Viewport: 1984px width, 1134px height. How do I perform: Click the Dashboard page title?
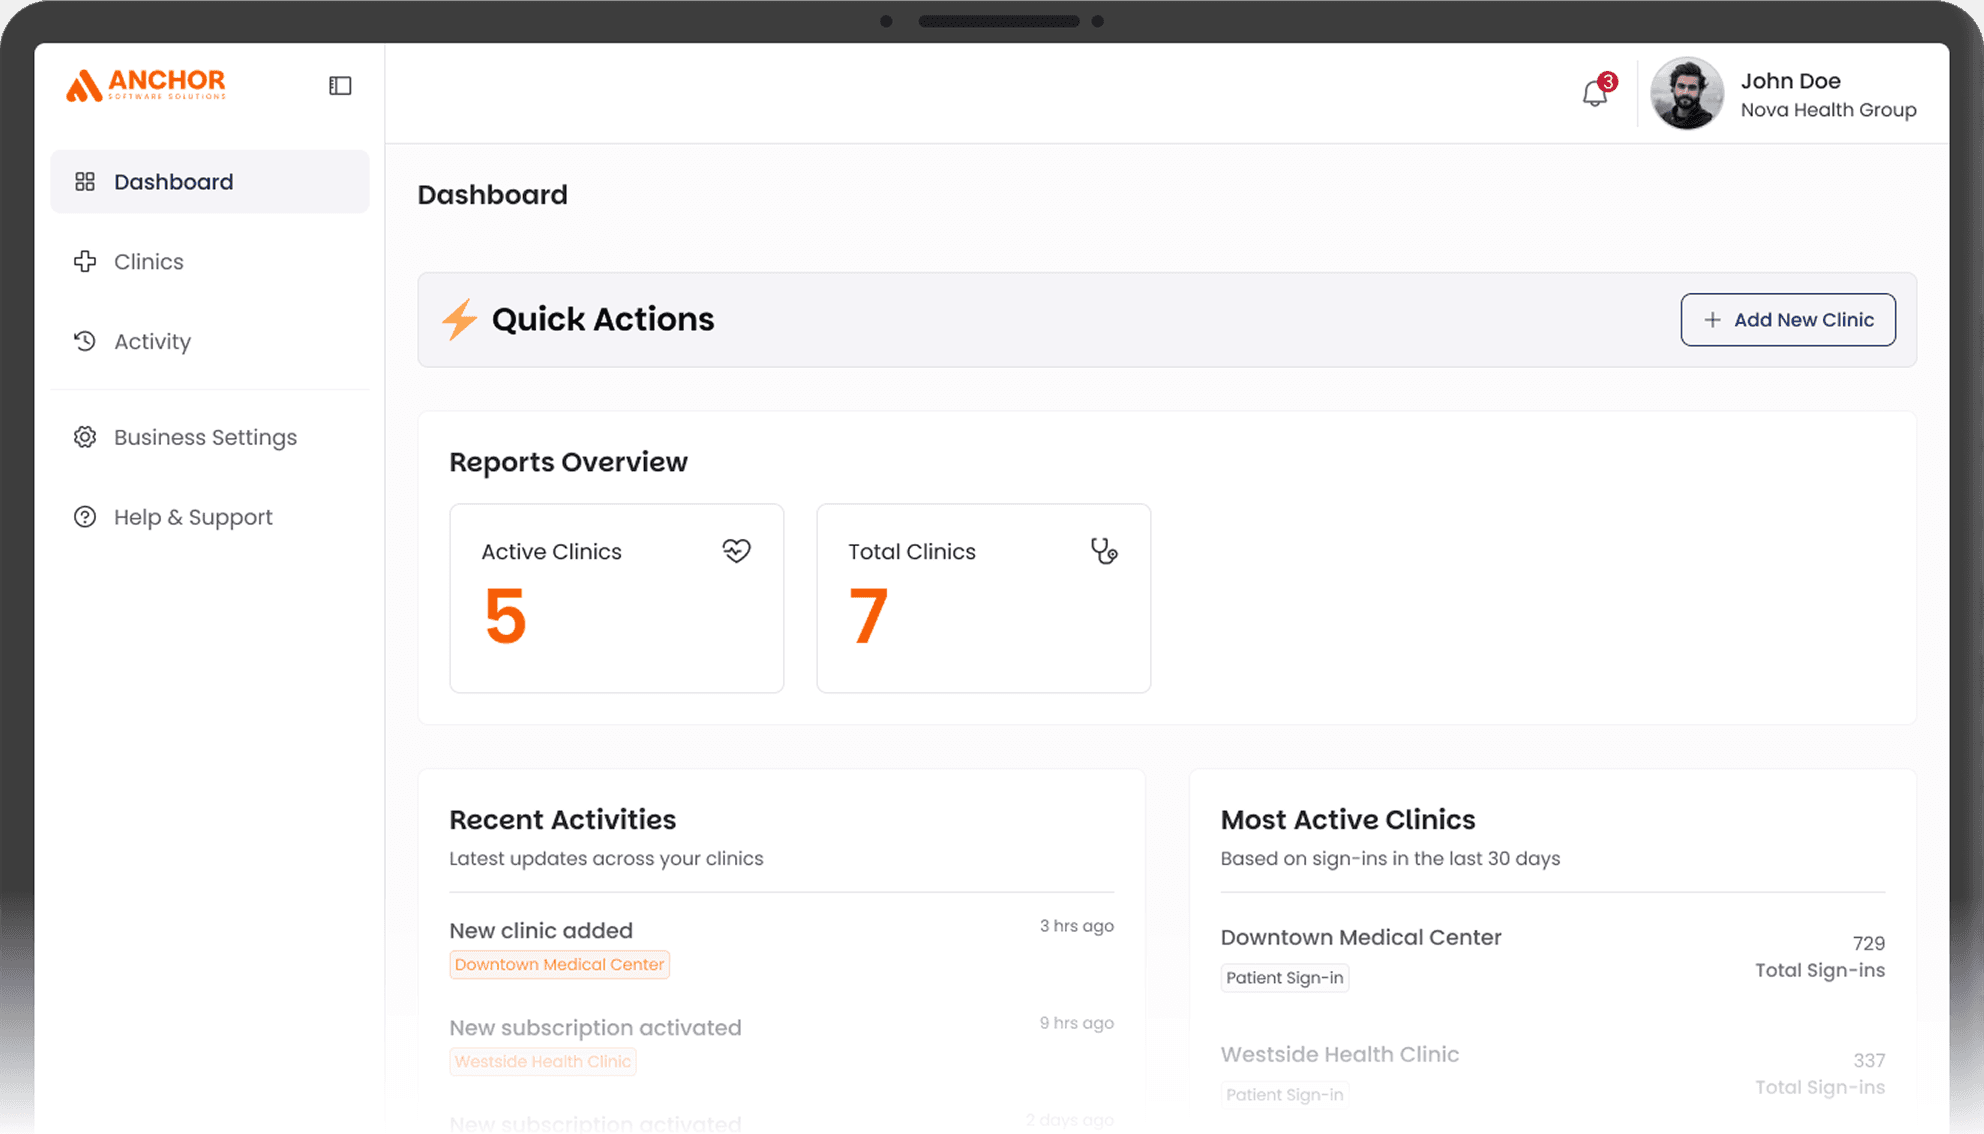pos(492,195)
